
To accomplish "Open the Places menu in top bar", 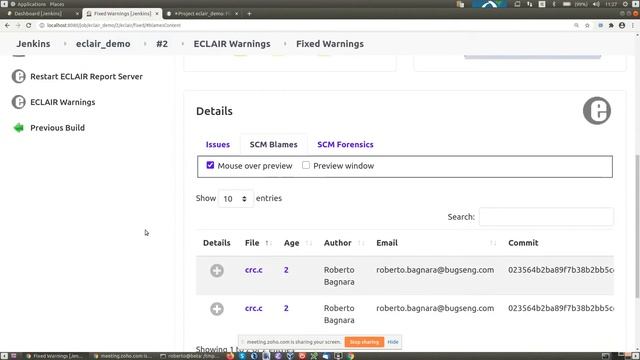I will pyautogui.click(x=57, y=4).
